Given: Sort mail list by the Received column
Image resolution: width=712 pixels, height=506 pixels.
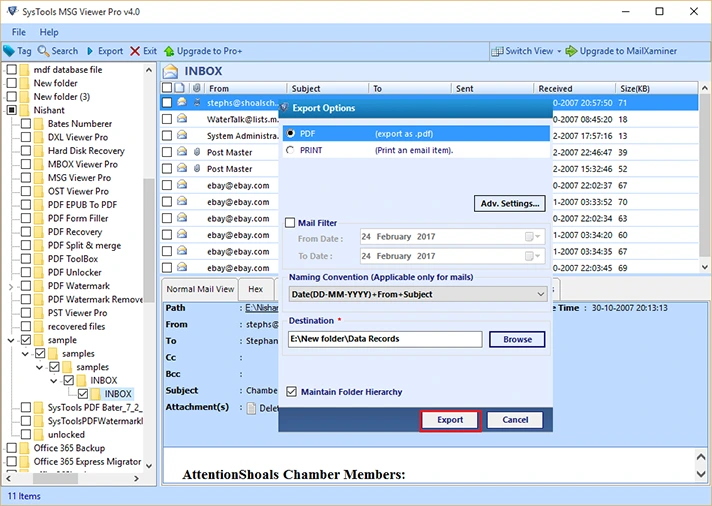Looking at the screenshot, I should (574, 88).
